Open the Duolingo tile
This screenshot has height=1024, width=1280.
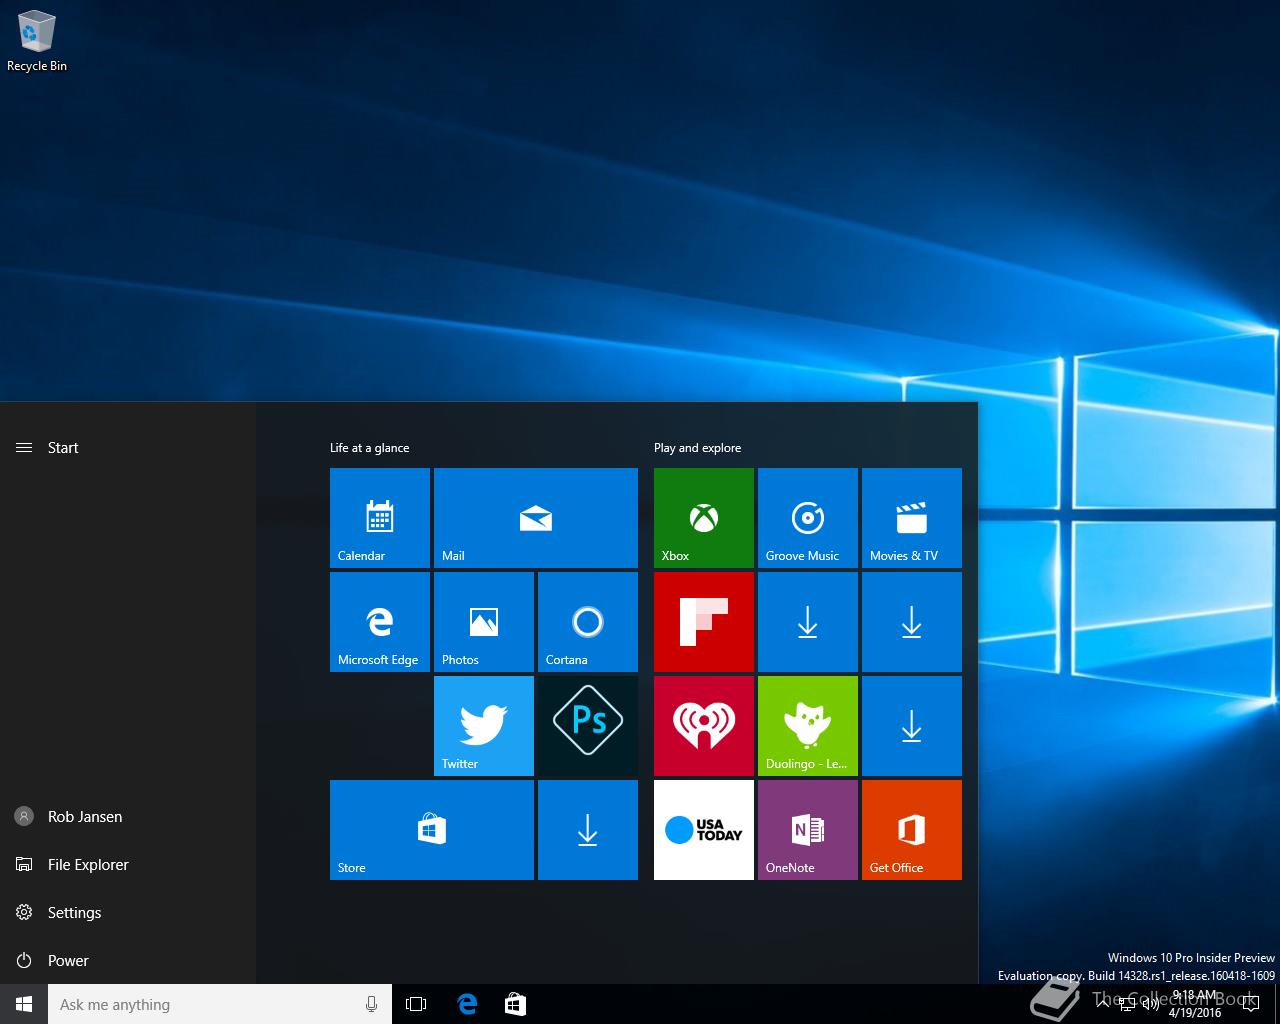coord(808,726)
